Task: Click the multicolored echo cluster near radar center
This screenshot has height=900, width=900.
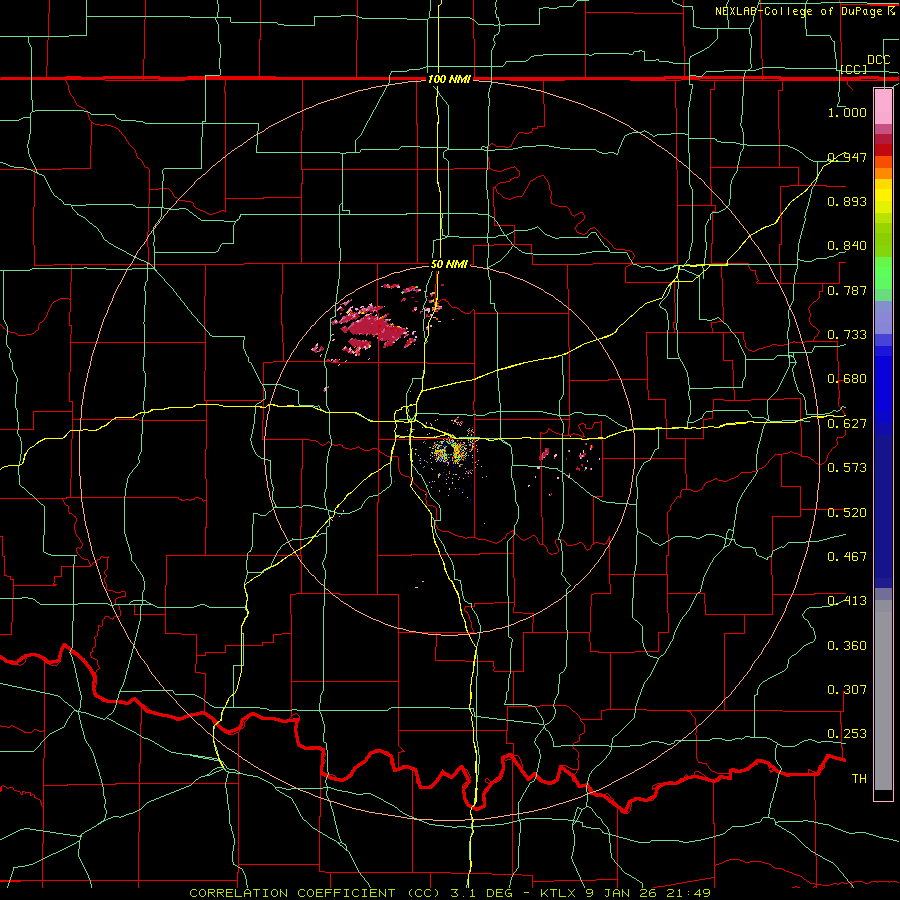Action: tap(449, 452)
